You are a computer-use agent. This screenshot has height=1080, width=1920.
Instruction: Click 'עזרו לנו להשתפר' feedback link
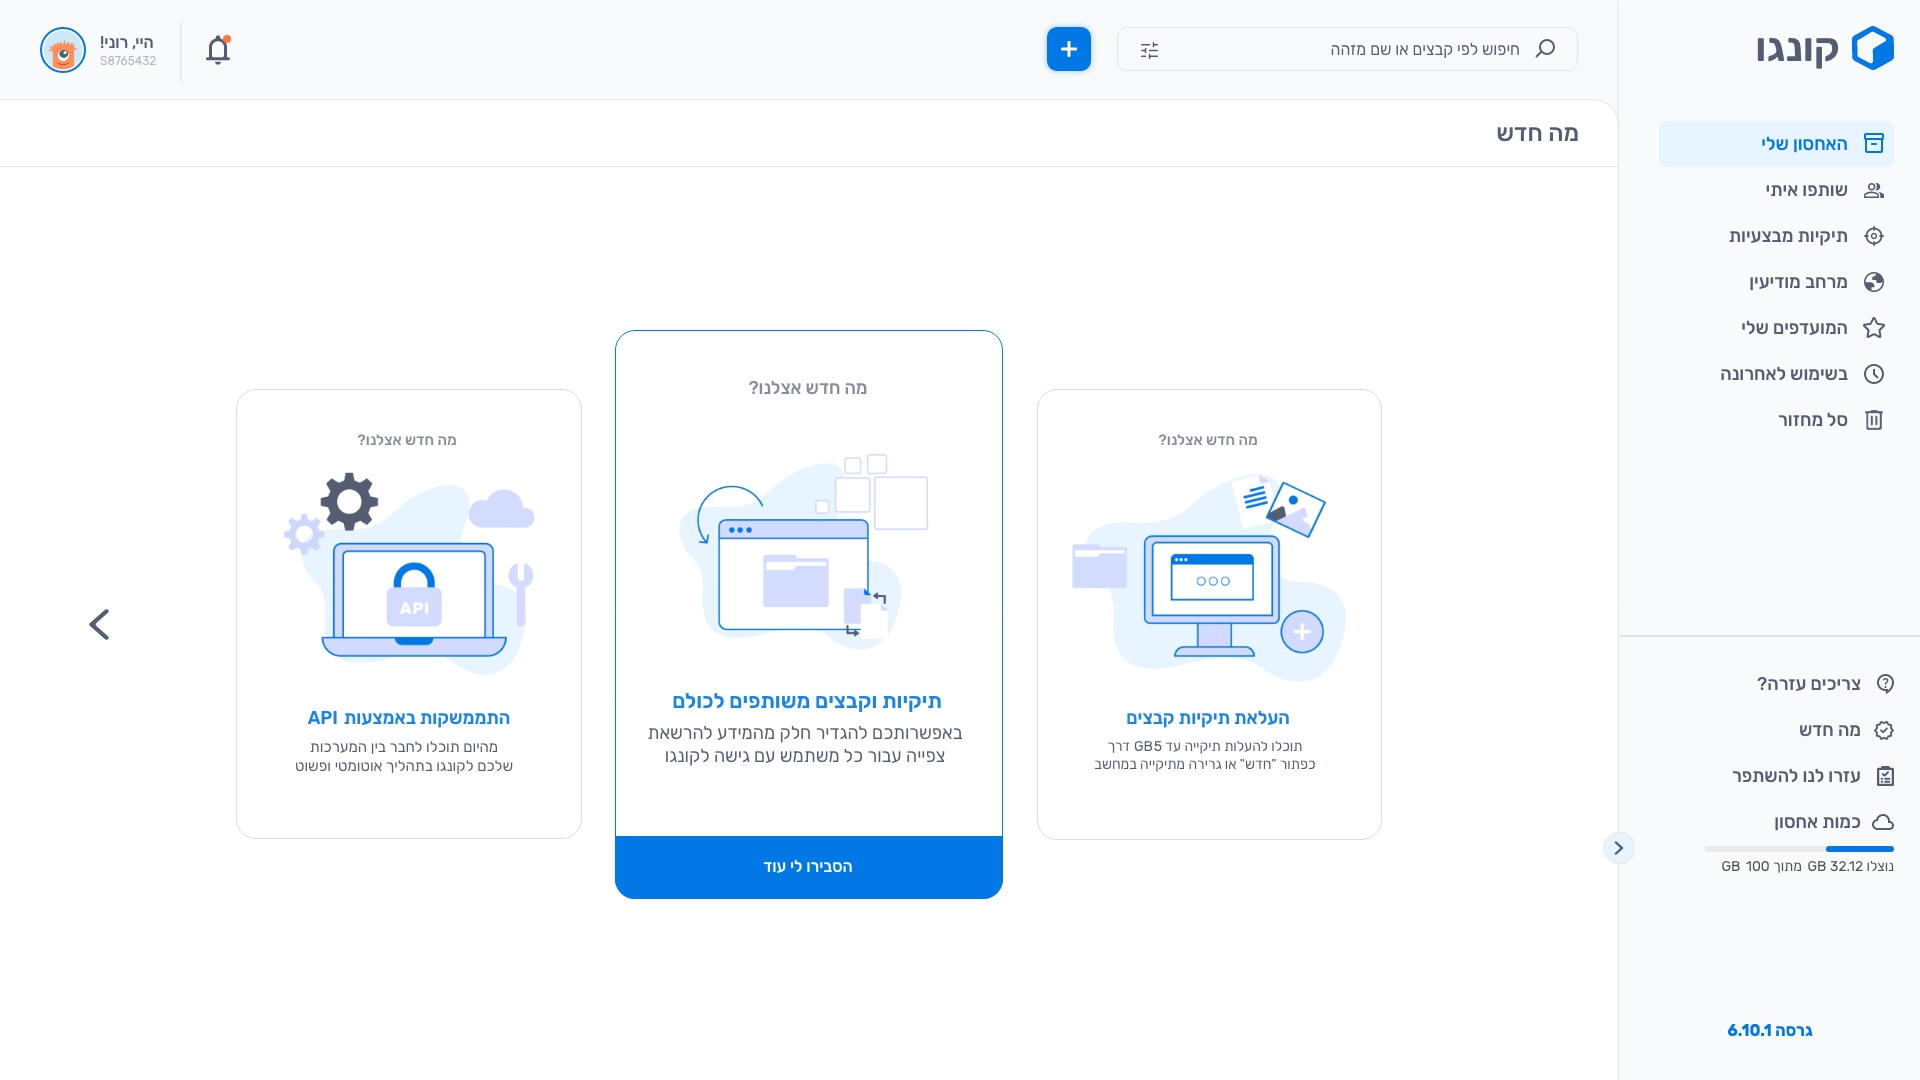click(x=1796, y=776)
